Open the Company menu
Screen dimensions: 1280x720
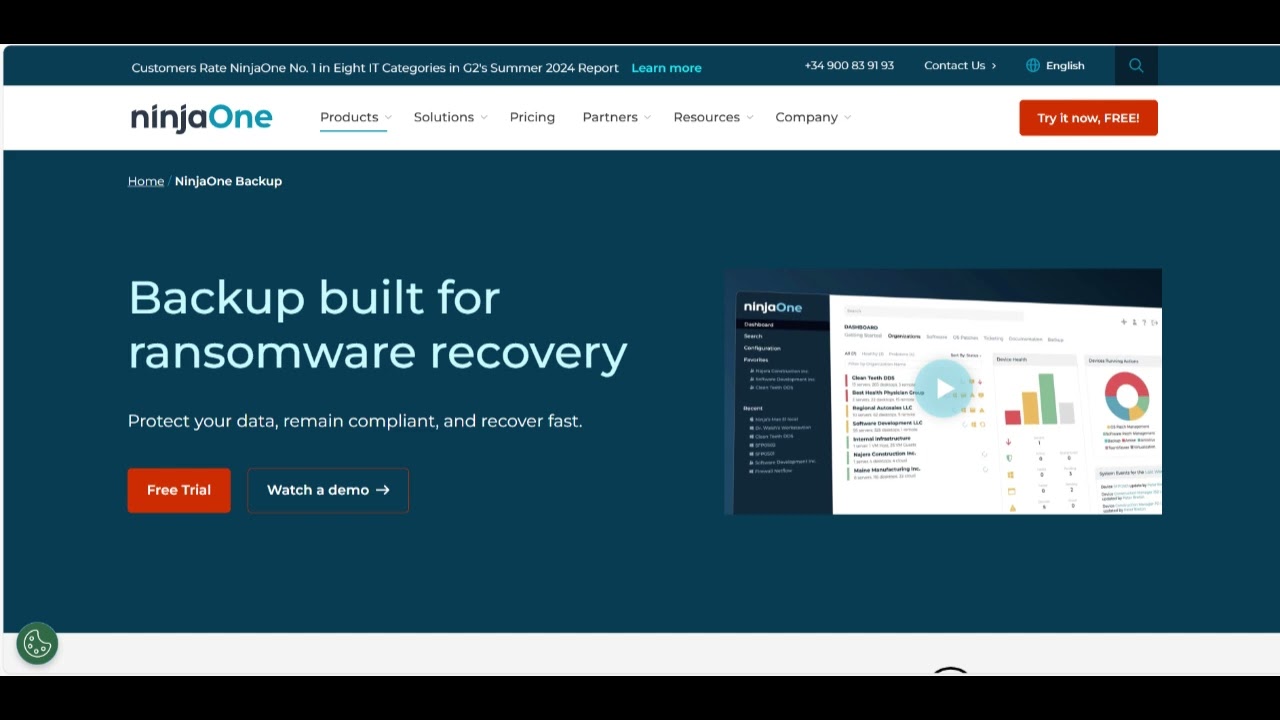[x=806, y=117]
